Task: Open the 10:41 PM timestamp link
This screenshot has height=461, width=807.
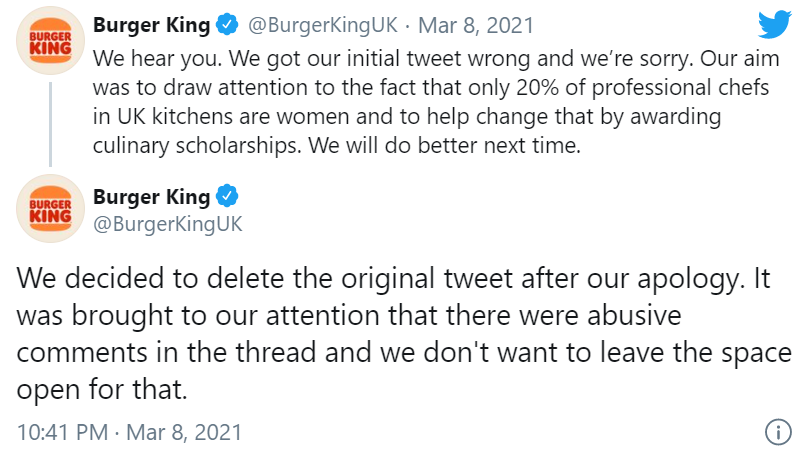Action: [129, 432]
